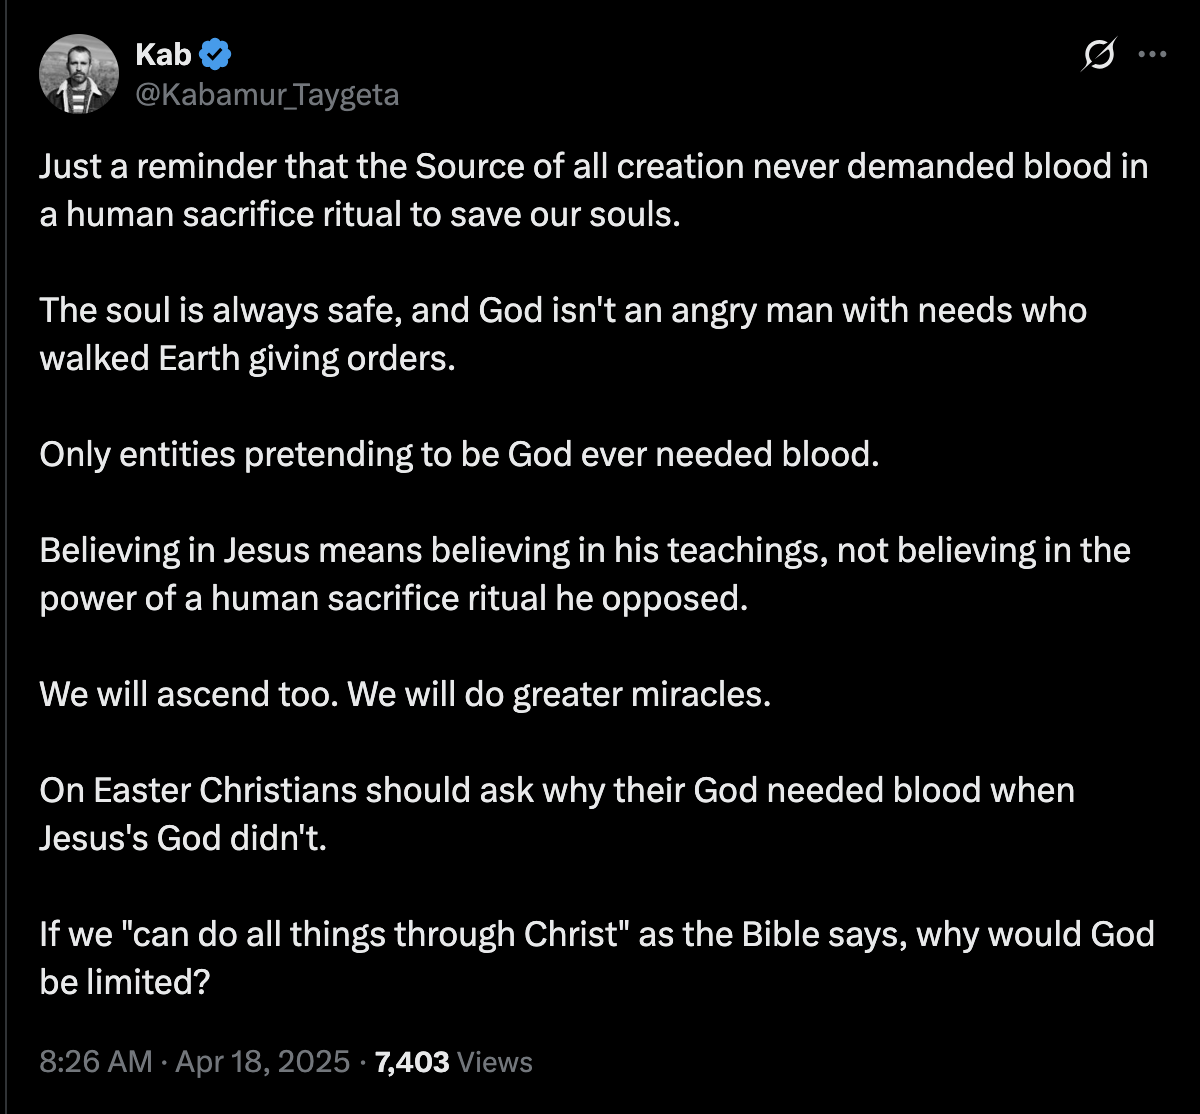
Task: Click the text "Jesus's God didn't."
Action: 183,838
